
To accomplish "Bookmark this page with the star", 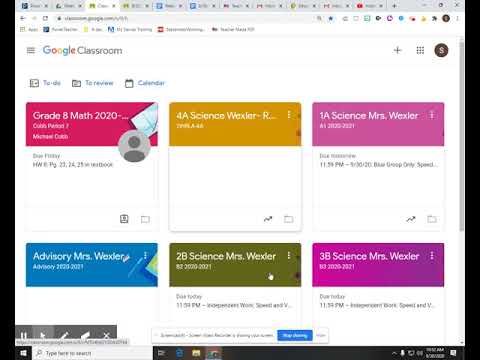I will (x=331, y=18).
